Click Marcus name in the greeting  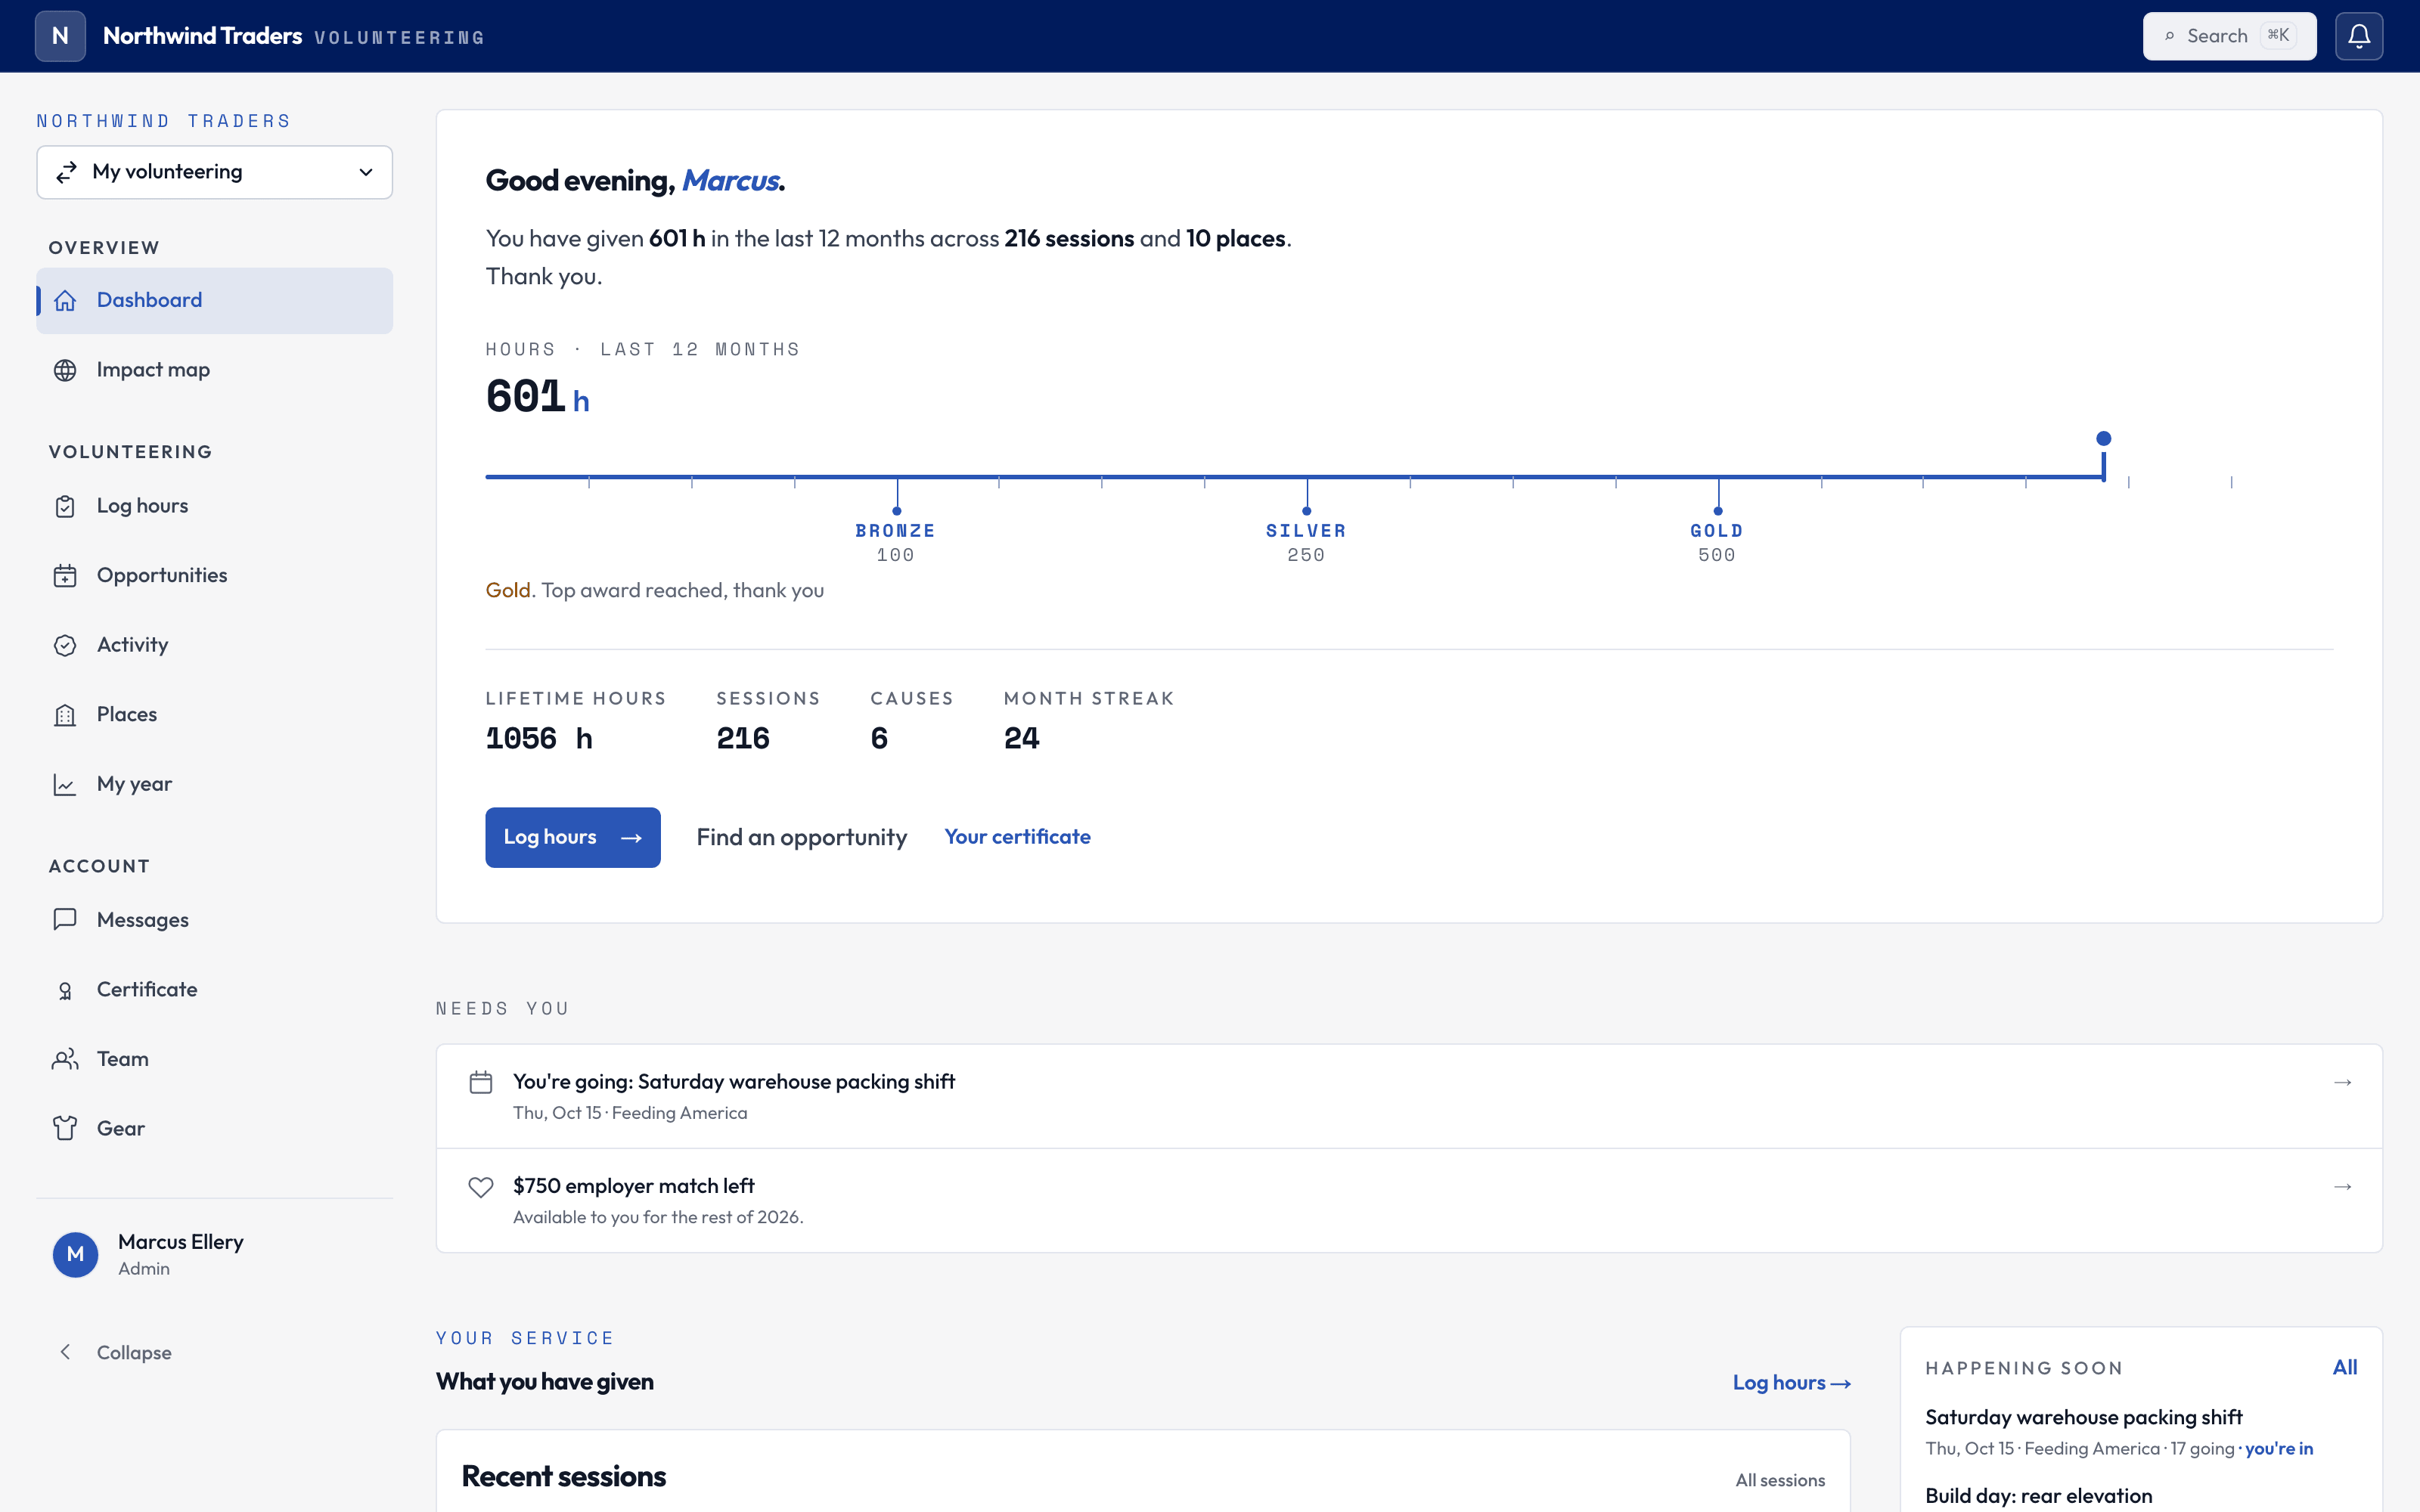click(x=730, y=180)
